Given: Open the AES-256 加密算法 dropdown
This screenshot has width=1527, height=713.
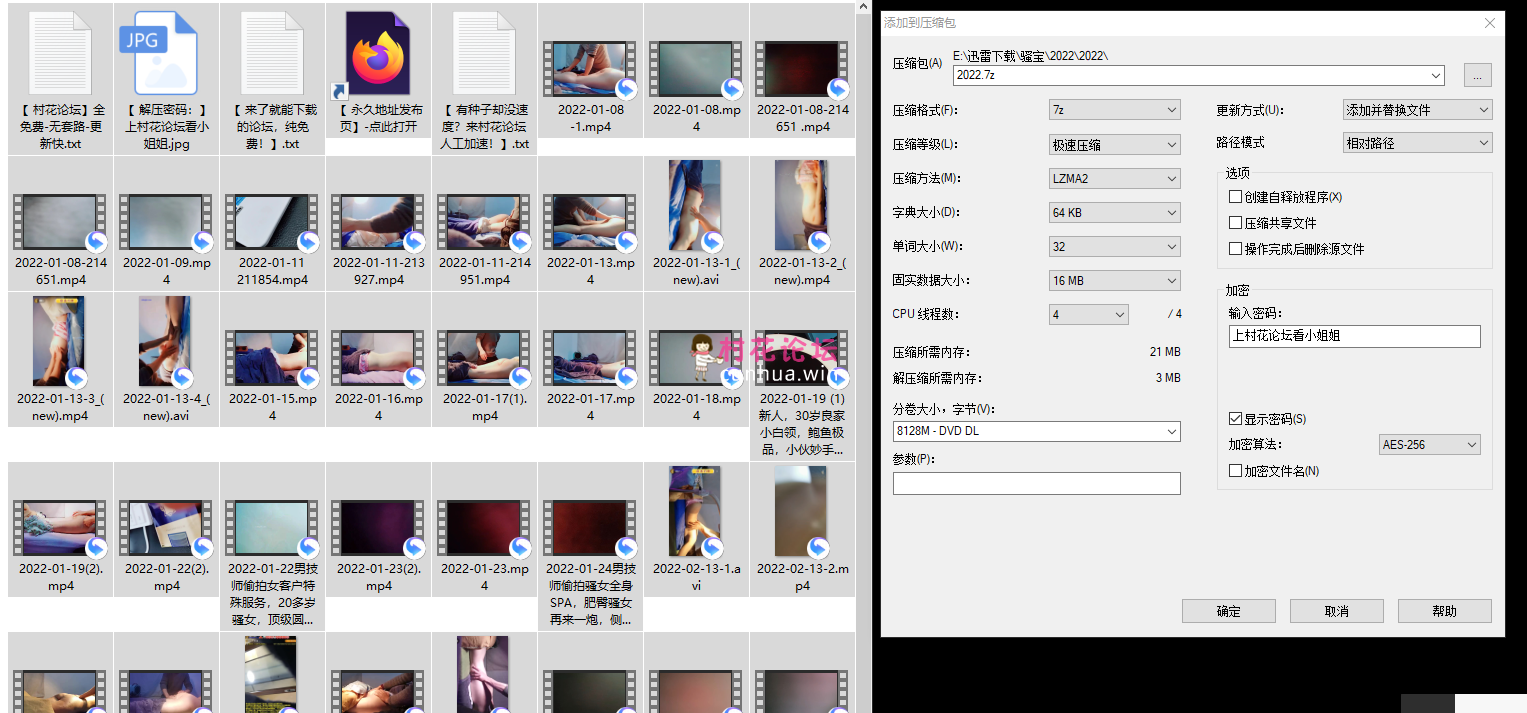Looking at the screenshot, I should pos(1428,444).
